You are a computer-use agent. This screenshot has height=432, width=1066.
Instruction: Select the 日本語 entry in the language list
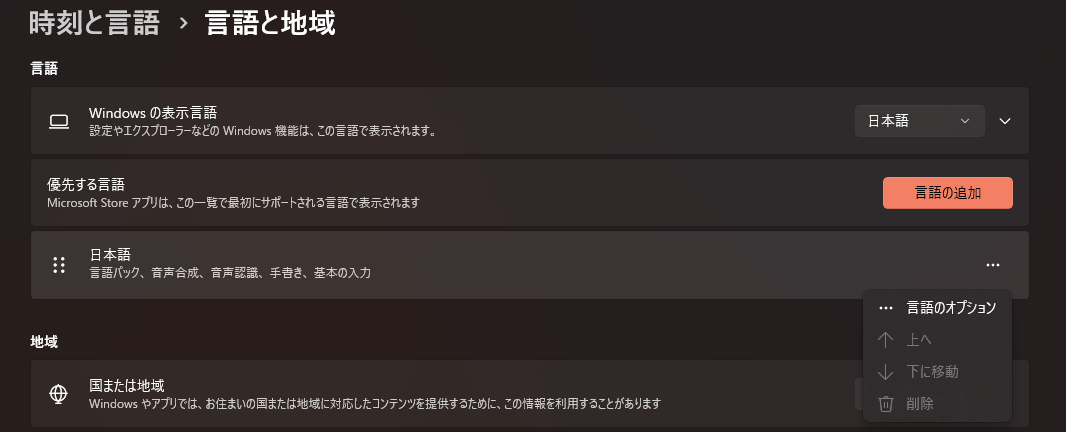click(110, 256)
